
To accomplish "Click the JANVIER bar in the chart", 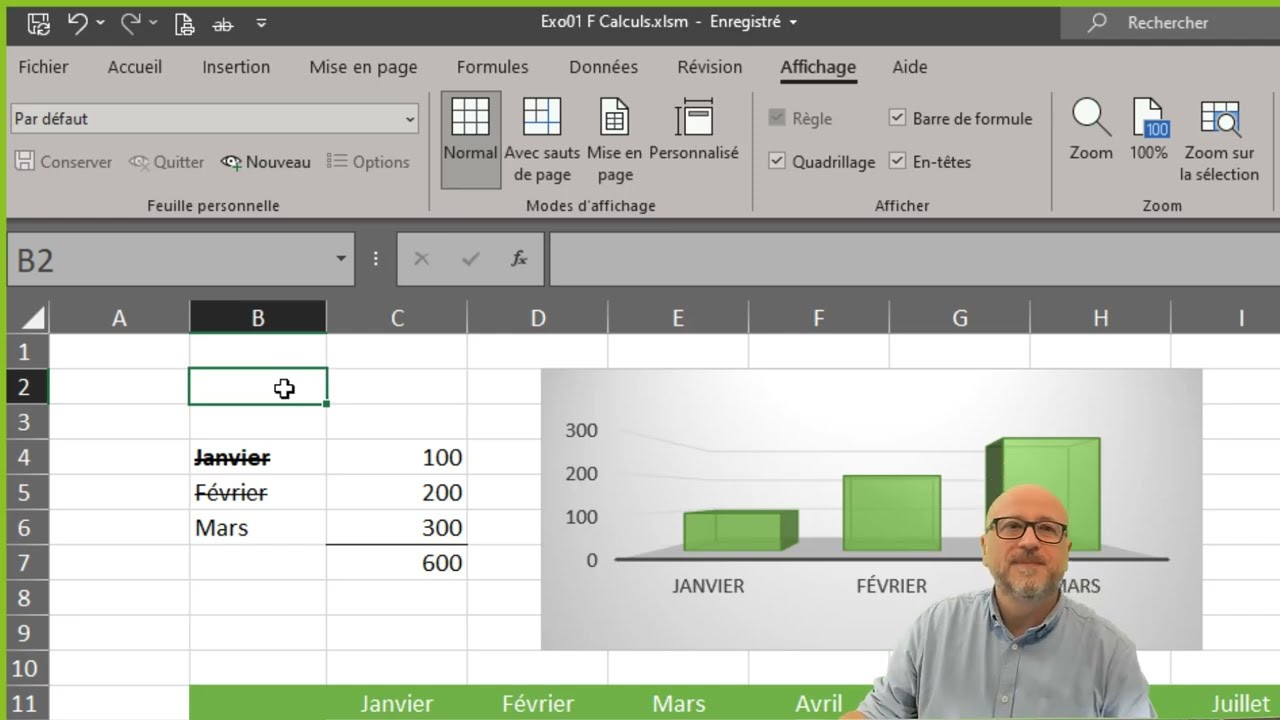I will (740, 530).
